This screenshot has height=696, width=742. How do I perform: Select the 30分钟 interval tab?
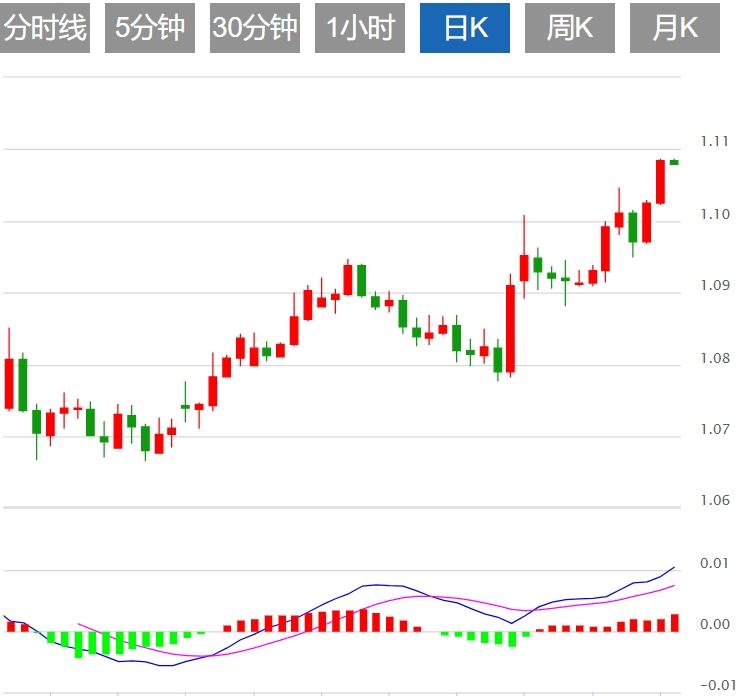coord(255,28)
